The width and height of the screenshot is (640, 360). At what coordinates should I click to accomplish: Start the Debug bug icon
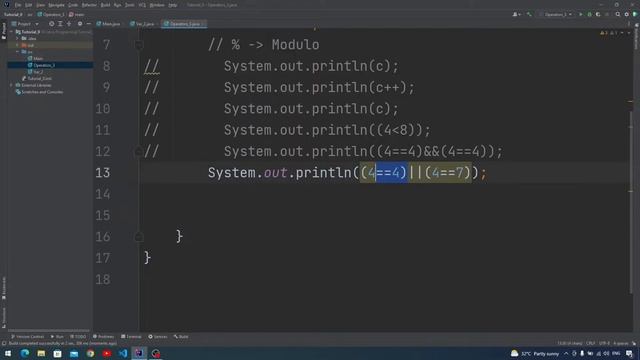pos(589,14)
